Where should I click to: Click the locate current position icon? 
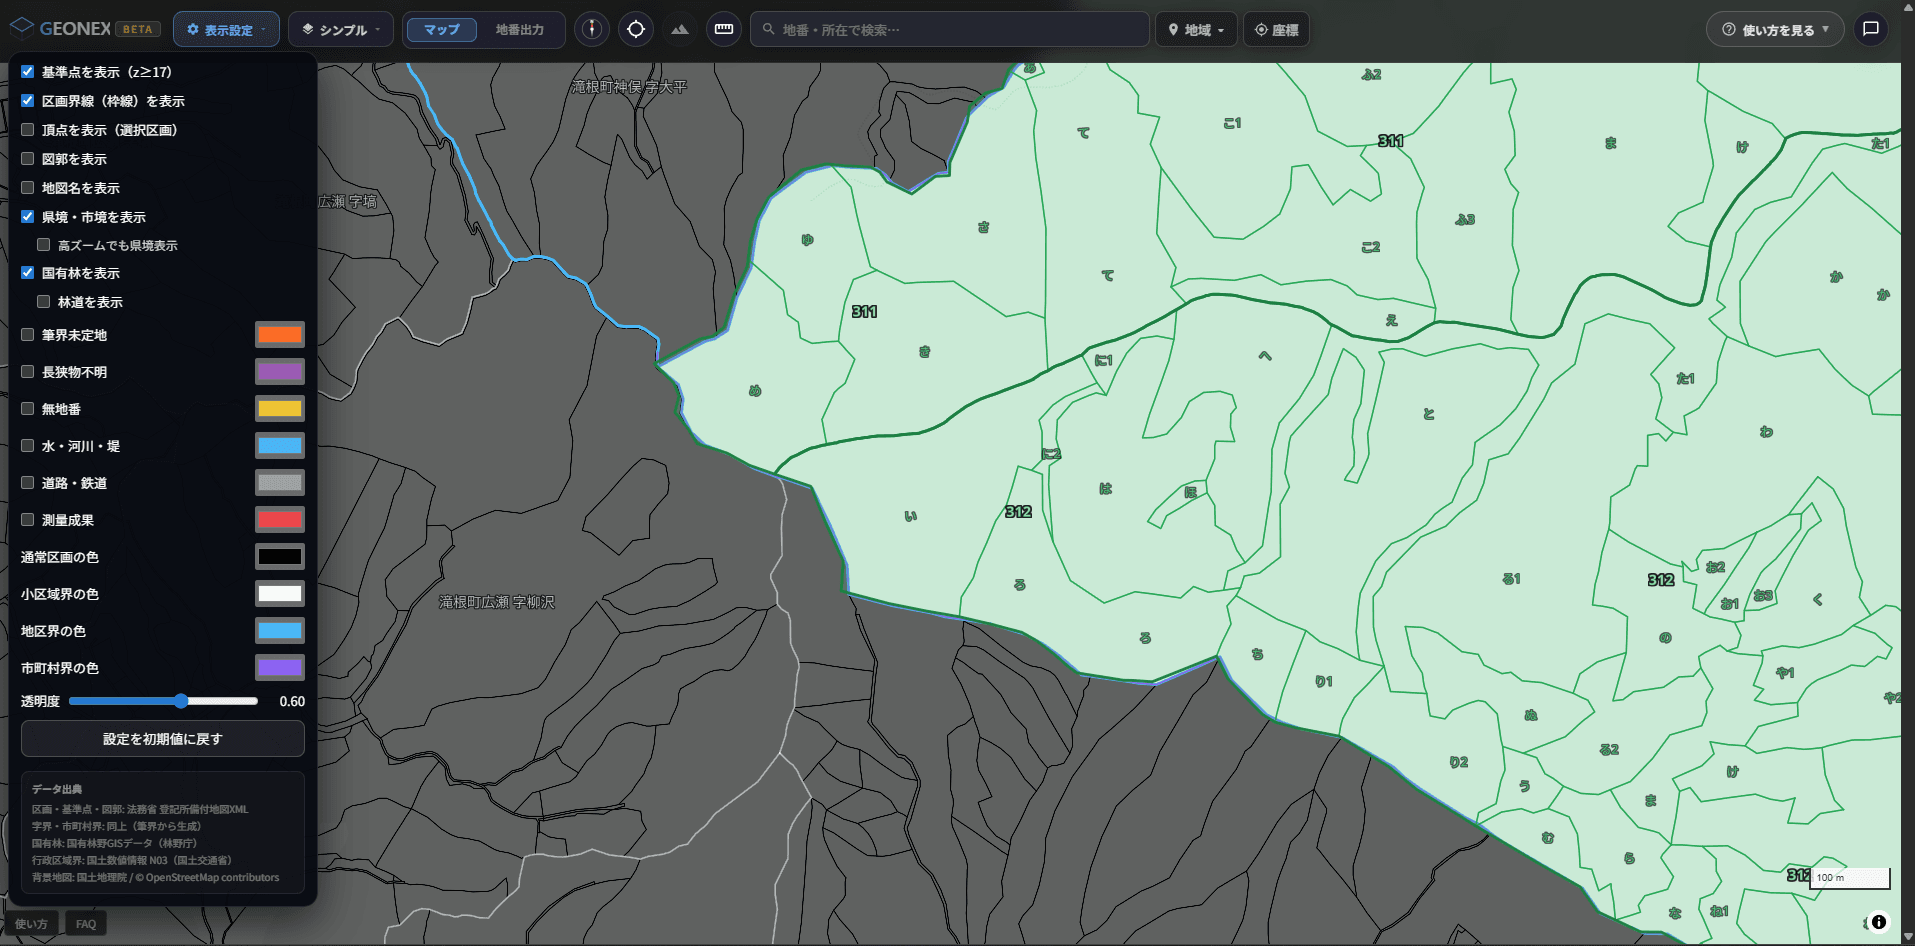point(636,29)
